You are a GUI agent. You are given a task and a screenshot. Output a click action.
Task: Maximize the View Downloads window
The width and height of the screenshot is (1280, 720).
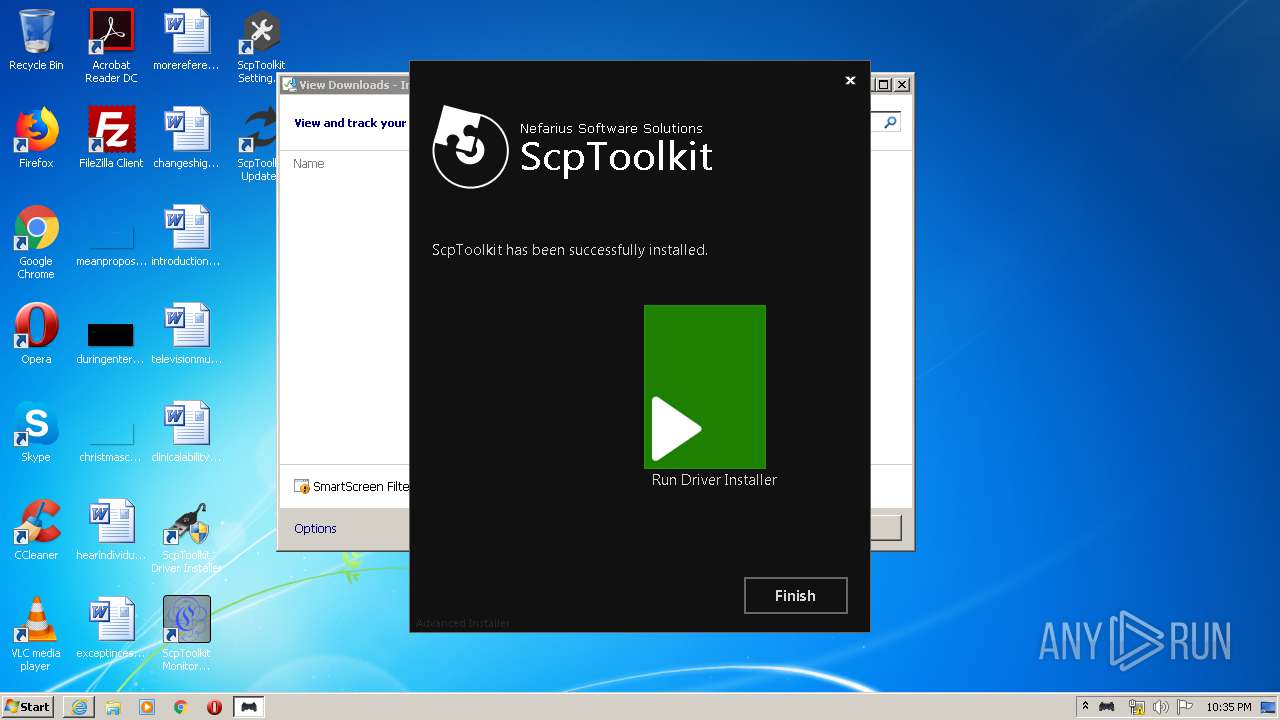[x=883, y=85]
